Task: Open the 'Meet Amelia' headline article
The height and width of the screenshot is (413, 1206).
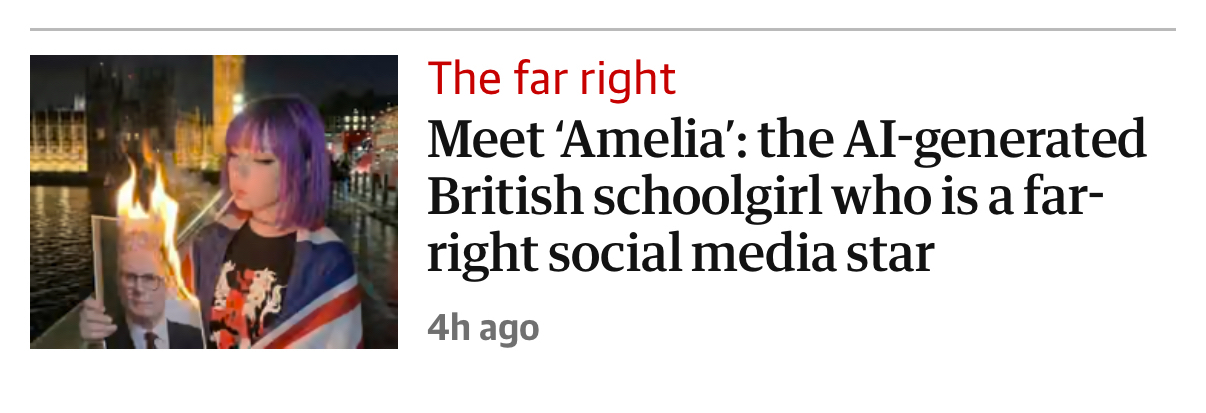Action: coord(786,197)
